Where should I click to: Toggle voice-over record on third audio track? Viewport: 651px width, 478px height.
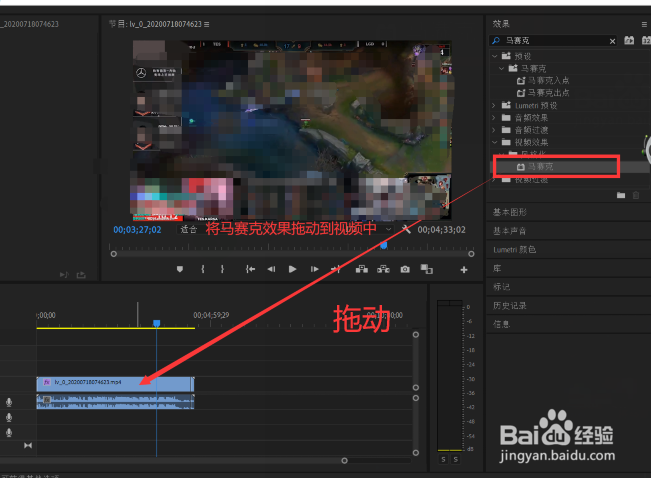pyautogui.click(x=9, y=433)
